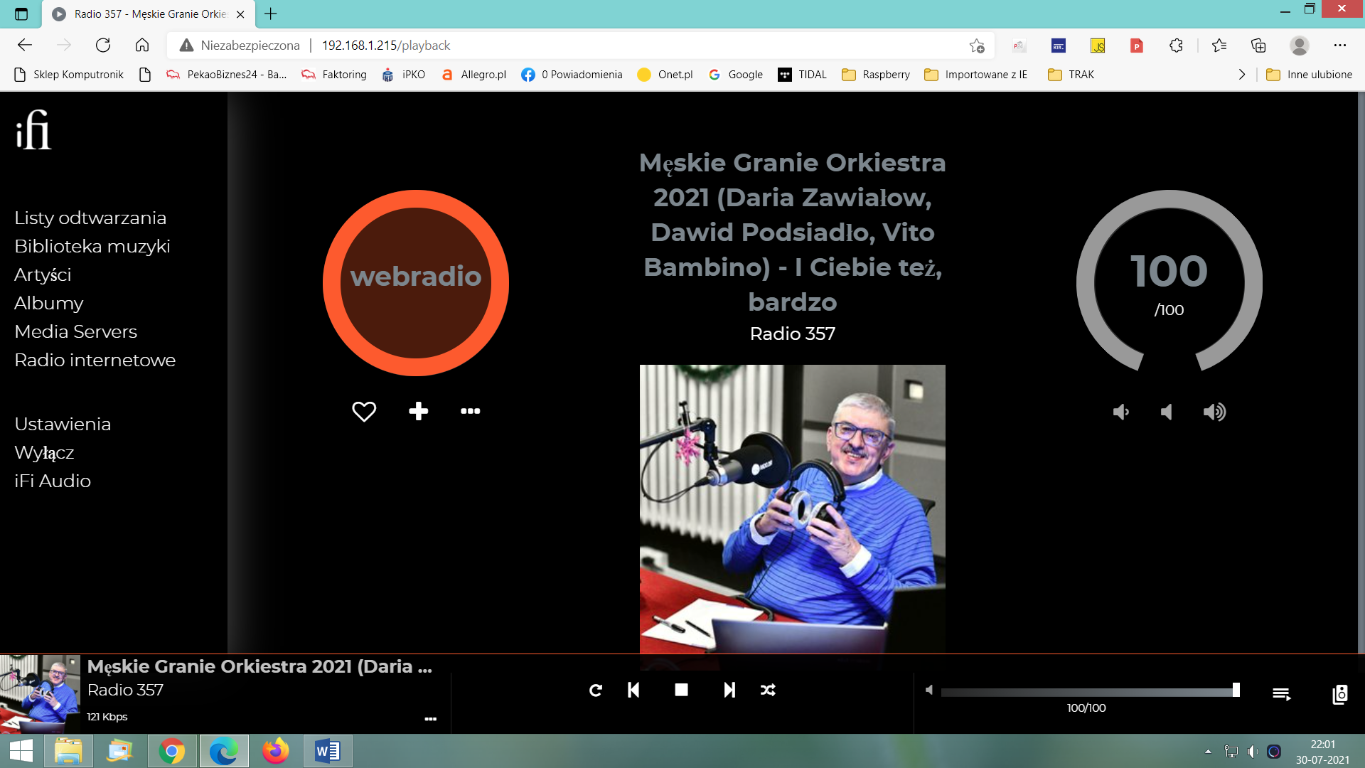Image resolution: width=1365 pixels, height=768 pixels.
Task: Open track options dots in bottom-left player info
Action: [431, 718]
